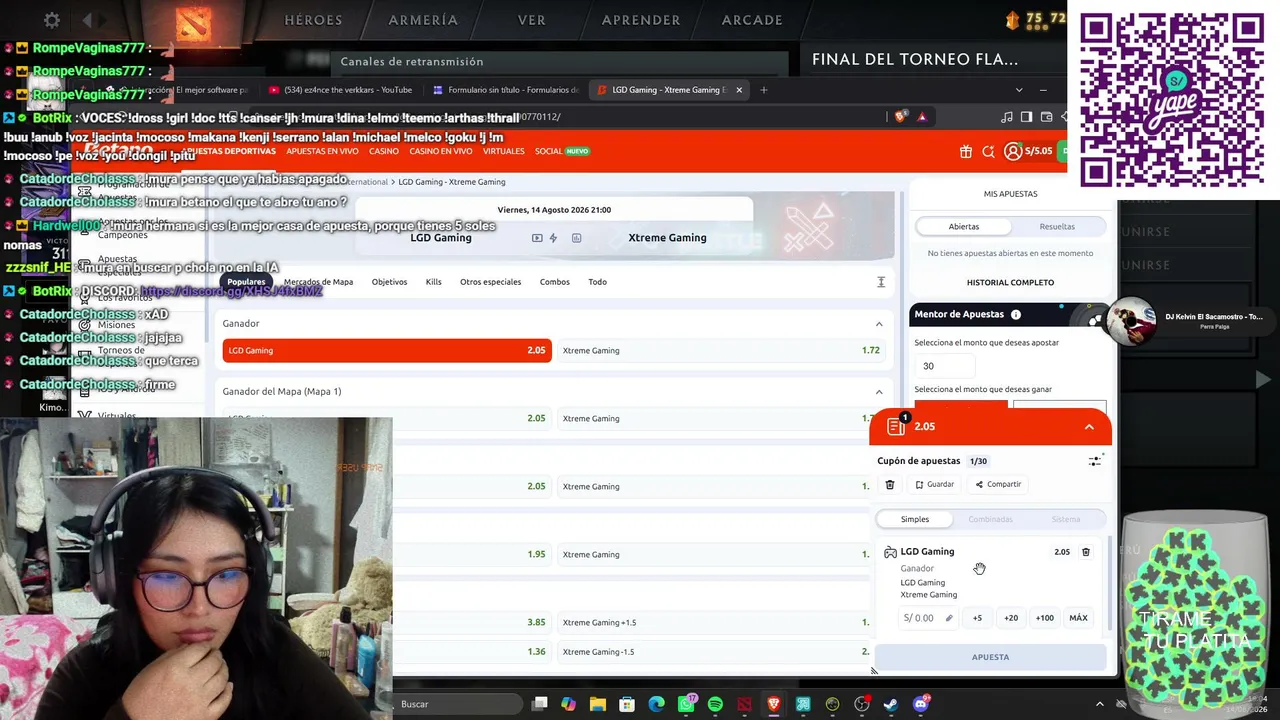The height and width of the screenshot is (720, 1280).
Task: Click Compartir to share the coupon
Action: pos(998,485)
